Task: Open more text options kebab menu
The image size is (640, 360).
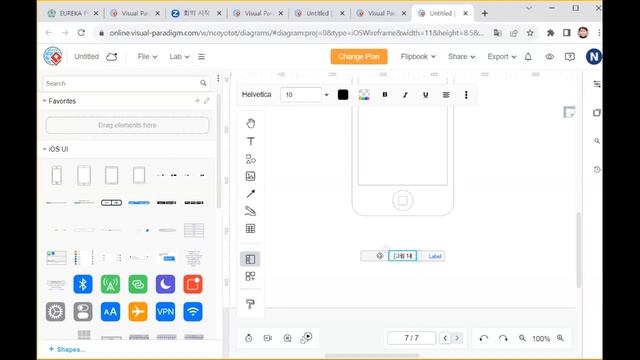Action: click(466, 95)
